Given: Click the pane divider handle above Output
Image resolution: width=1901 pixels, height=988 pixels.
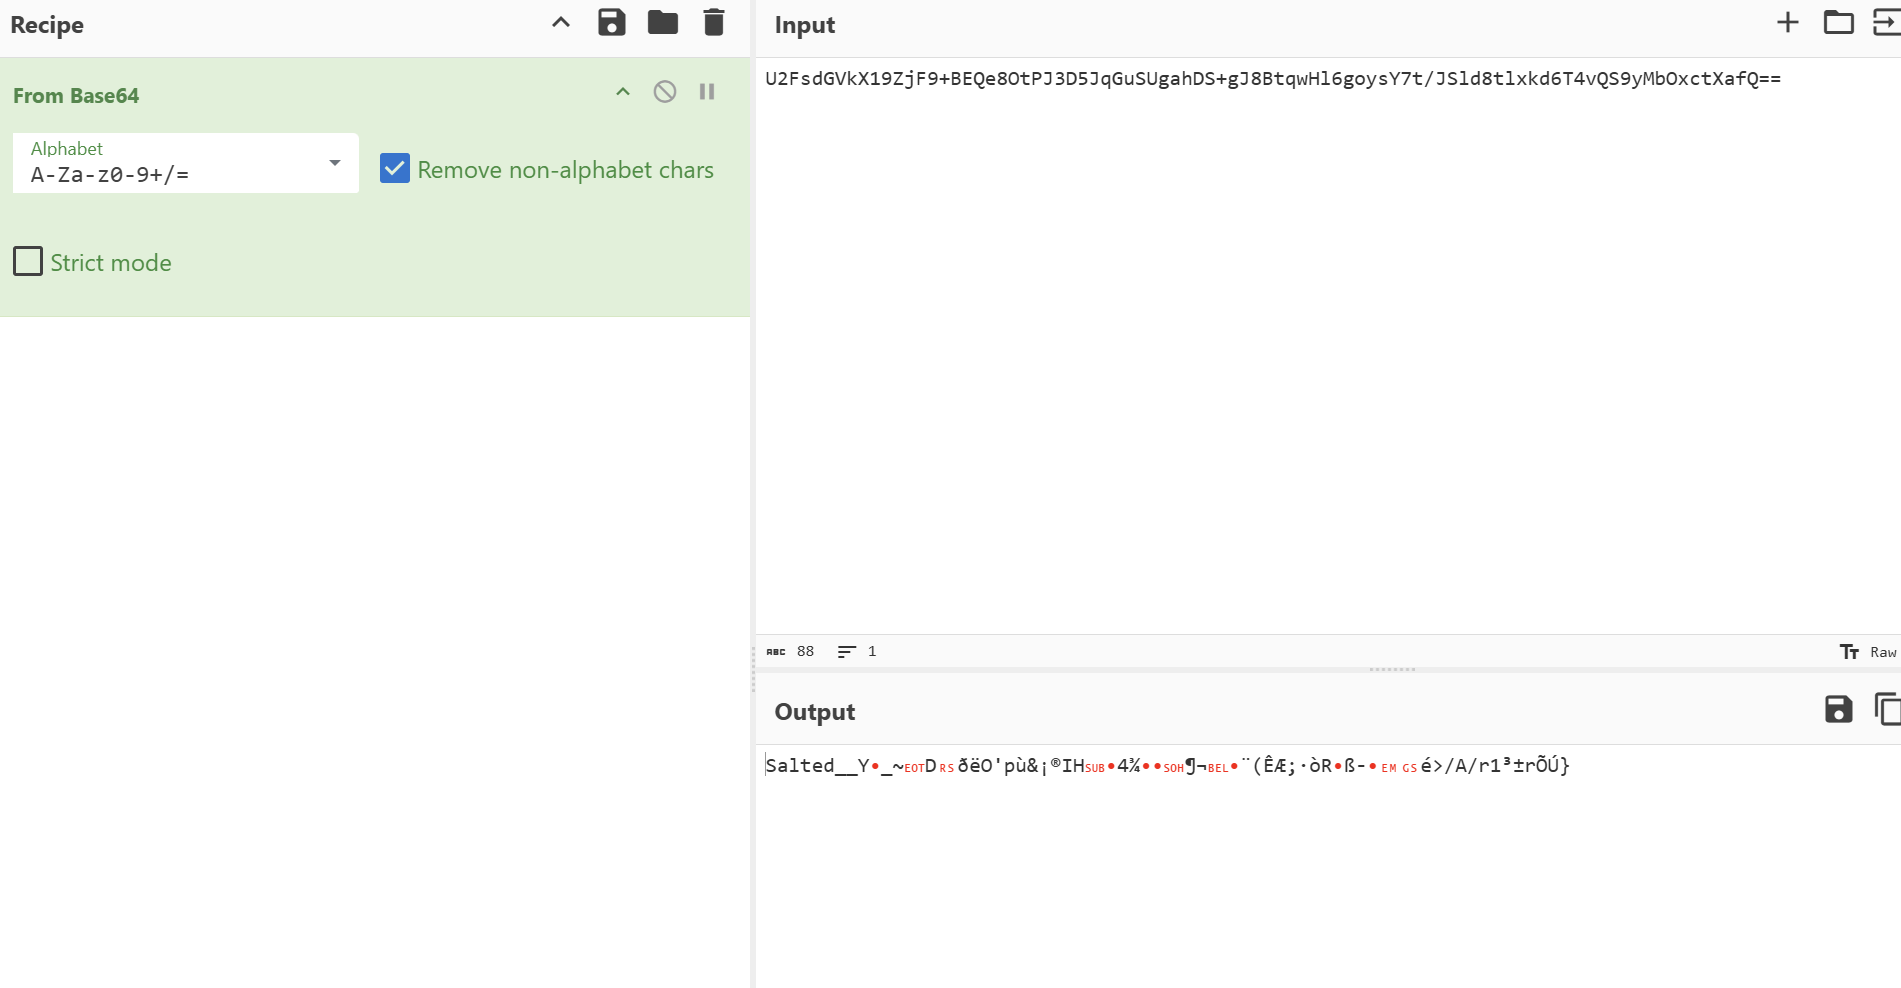Looking at the screenshot, I should coord(1392,669).
